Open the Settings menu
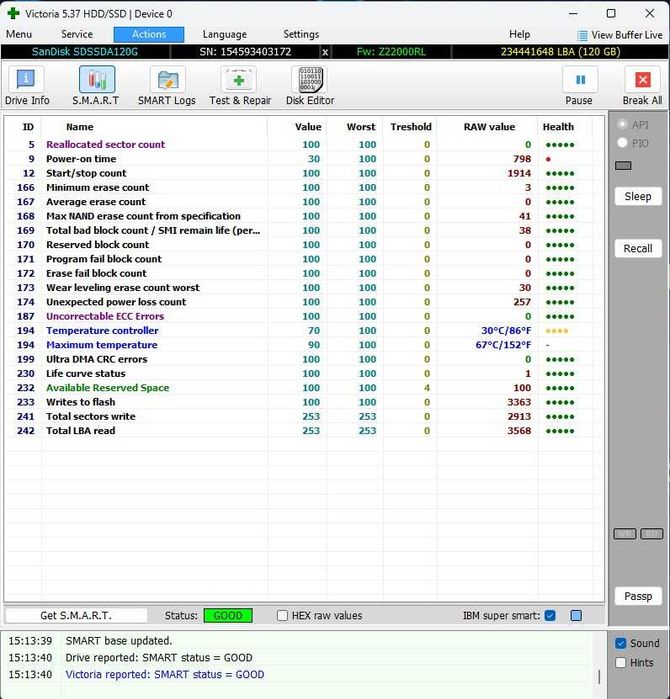 [301, 34]
